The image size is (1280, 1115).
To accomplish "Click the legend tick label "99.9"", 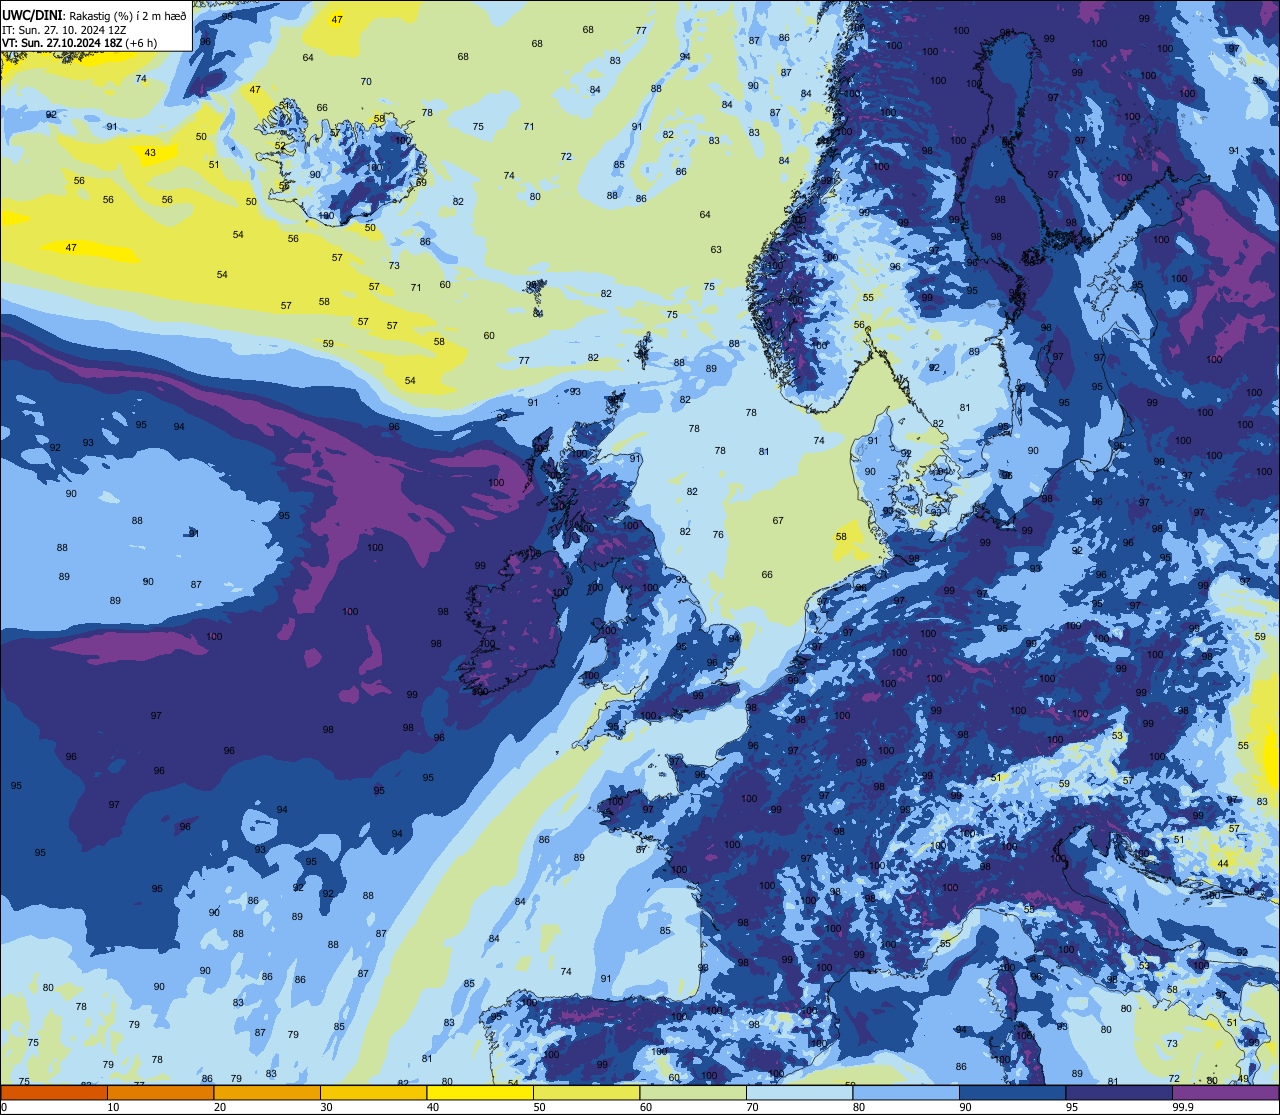I will click(x=1184, y=1107).
